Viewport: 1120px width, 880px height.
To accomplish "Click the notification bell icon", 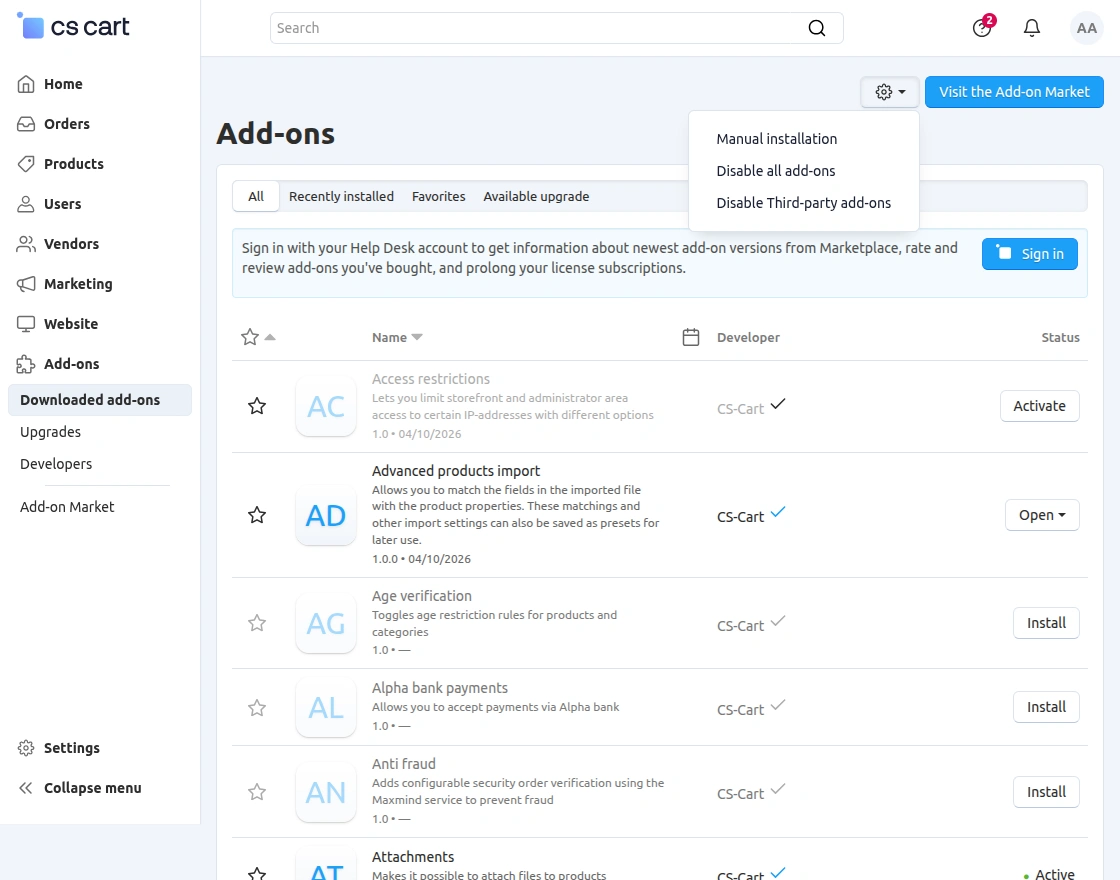I will coord(1032,28).
